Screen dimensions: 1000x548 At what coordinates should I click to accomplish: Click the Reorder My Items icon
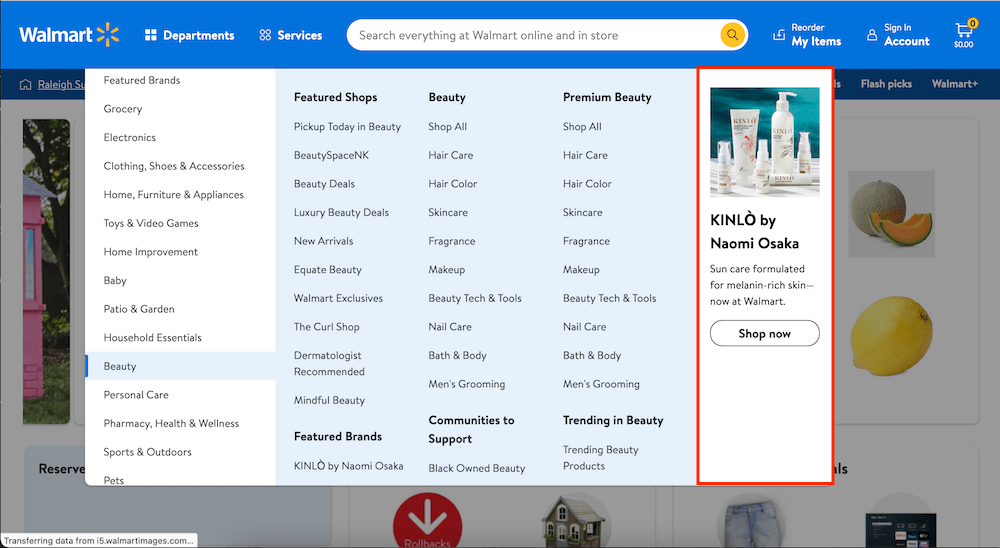780,35
